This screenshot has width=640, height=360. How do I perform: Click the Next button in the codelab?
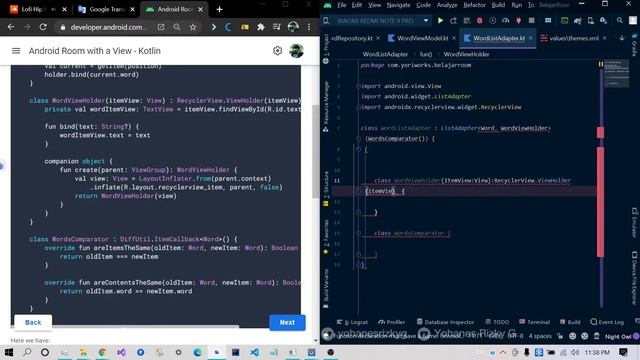tap(287, 322)
